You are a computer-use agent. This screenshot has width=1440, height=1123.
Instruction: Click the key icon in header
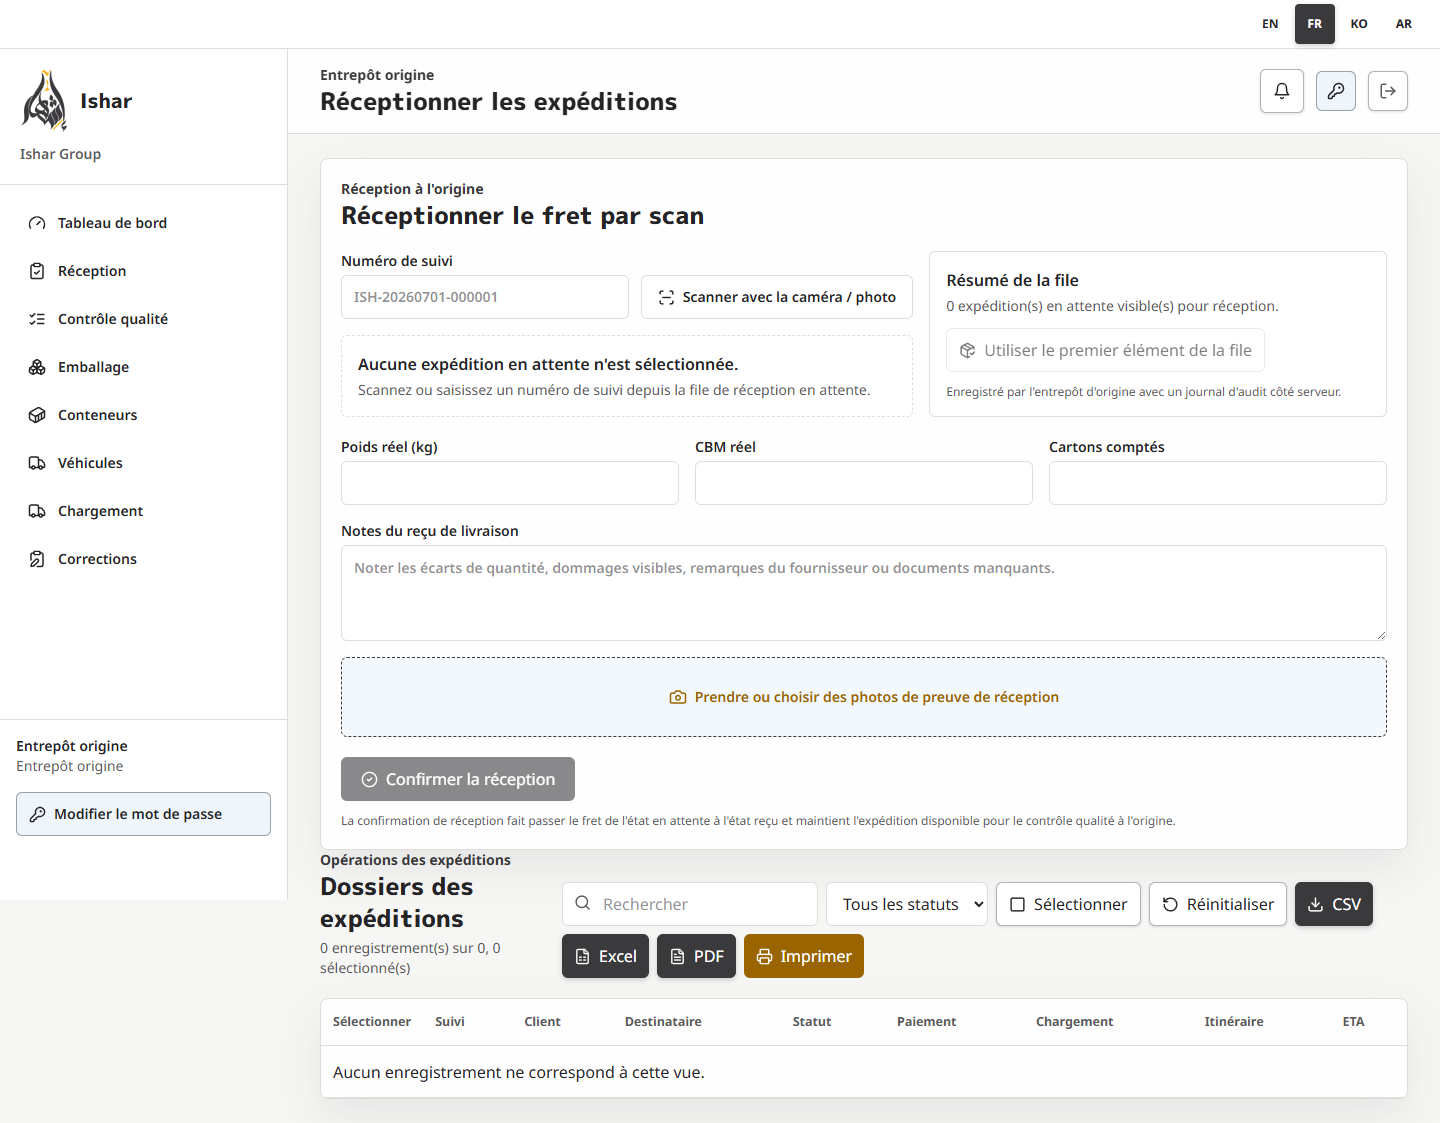coord(1336,91)
